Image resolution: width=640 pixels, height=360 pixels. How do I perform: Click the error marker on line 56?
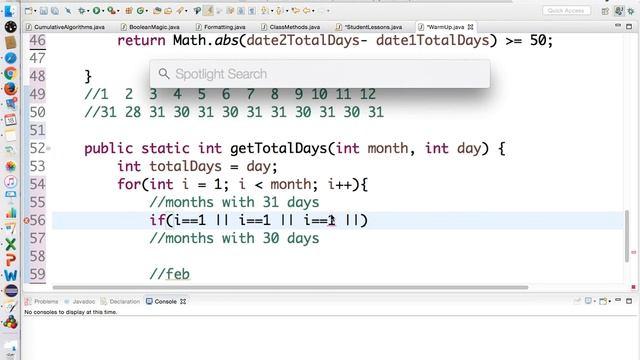(x=27, y=220)
